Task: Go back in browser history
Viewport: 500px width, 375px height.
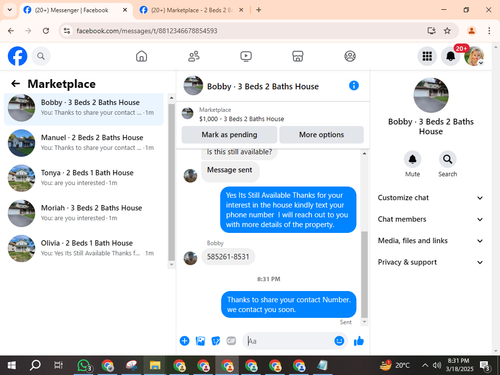Action: pos(11,31)
